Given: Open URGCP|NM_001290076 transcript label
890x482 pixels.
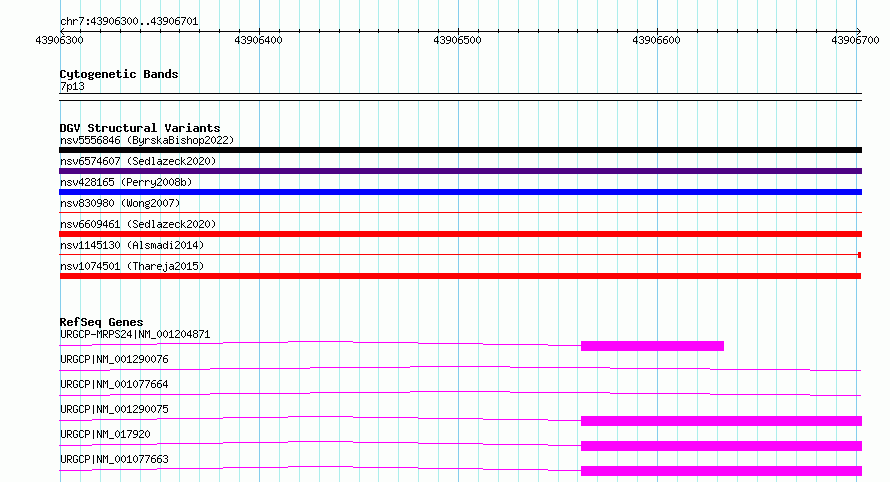Looking at the screenshot, I should (x=114, y=359).
